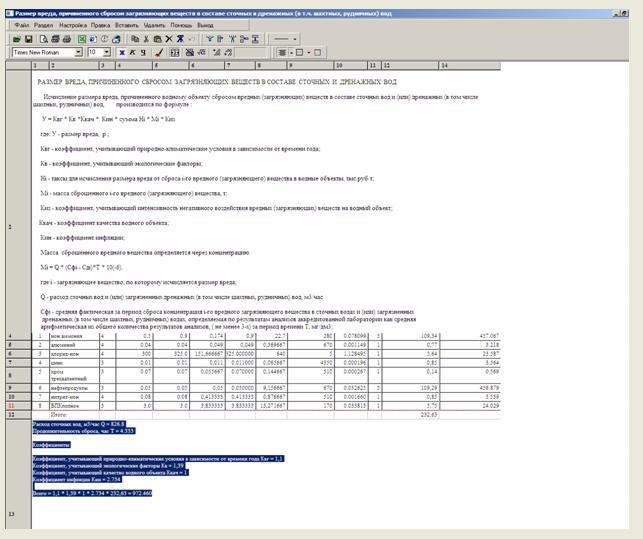Toggle underline Ч formatting
Viewport: 643px width, 539px height.
pos(144,51)
